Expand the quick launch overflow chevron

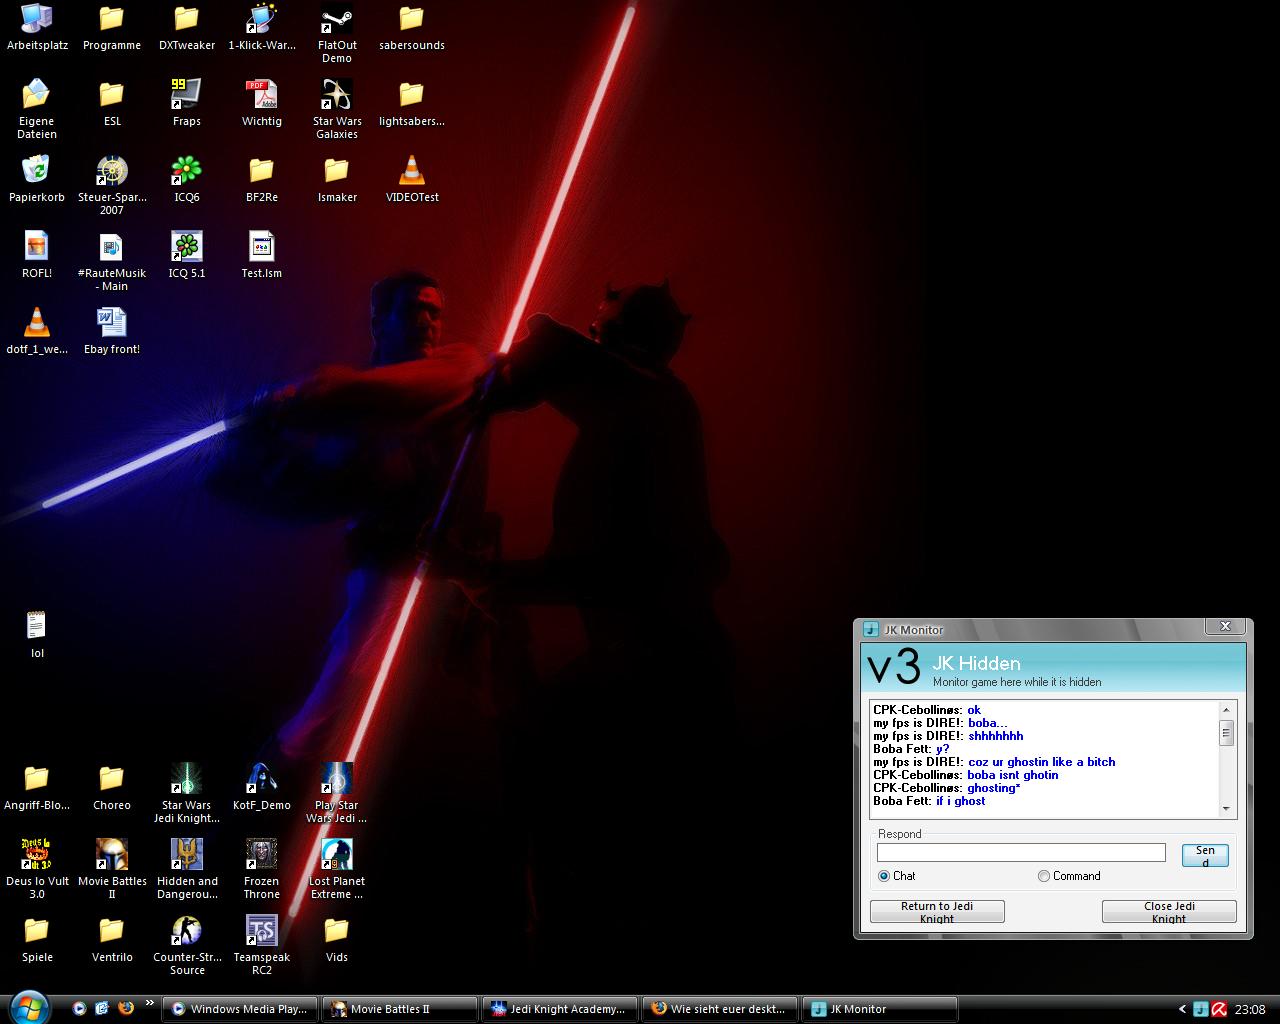click(x=150, y=1003)
